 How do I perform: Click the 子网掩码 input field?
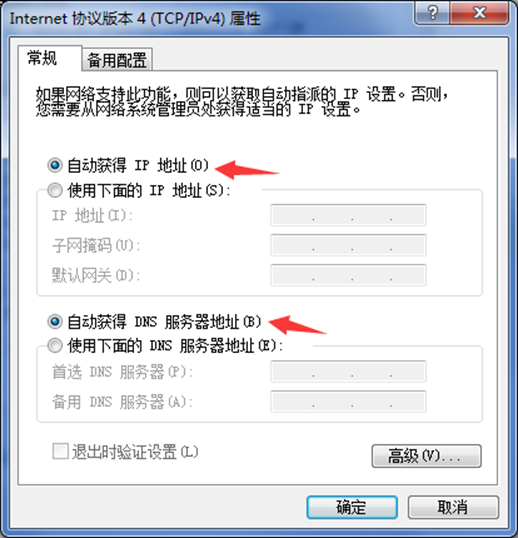348,245
